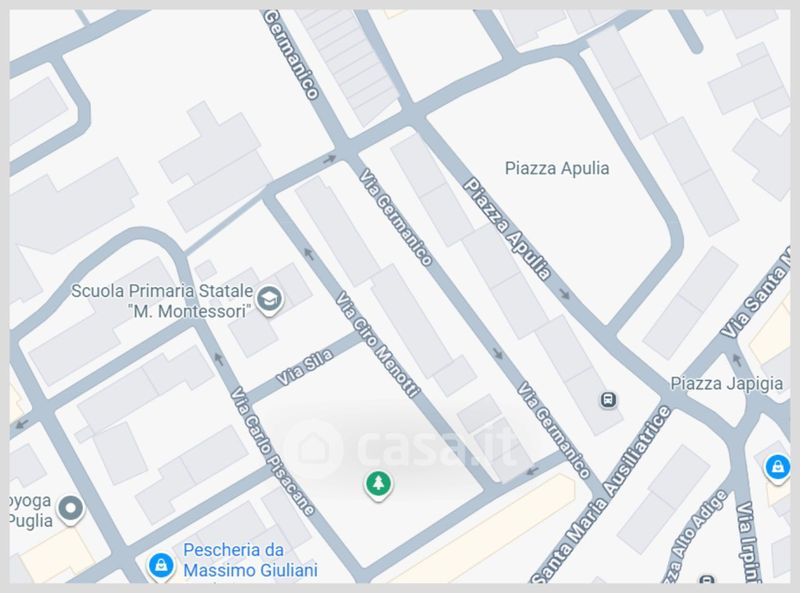Click the one-way arrow on Via Ciro Menotti
Image resolution: width=800 pixels, height=593 pixels.
pyautogui.click(x=308, y=254)
